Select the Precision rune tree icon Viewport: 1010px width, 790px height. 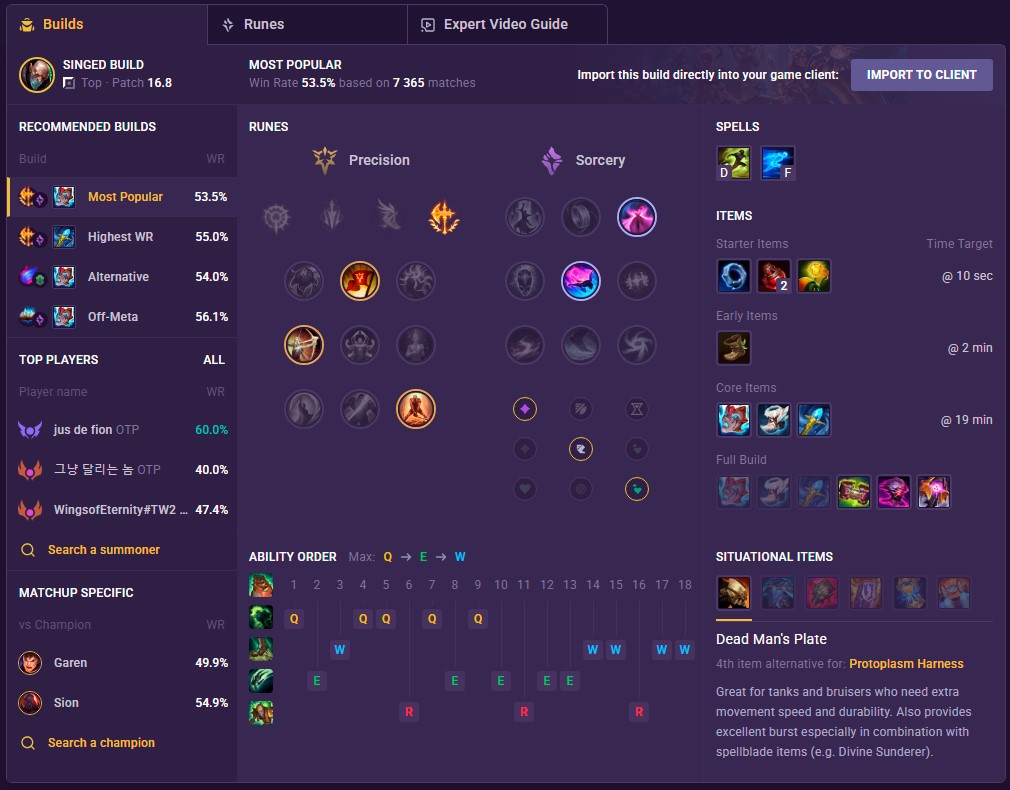(325, 160)
